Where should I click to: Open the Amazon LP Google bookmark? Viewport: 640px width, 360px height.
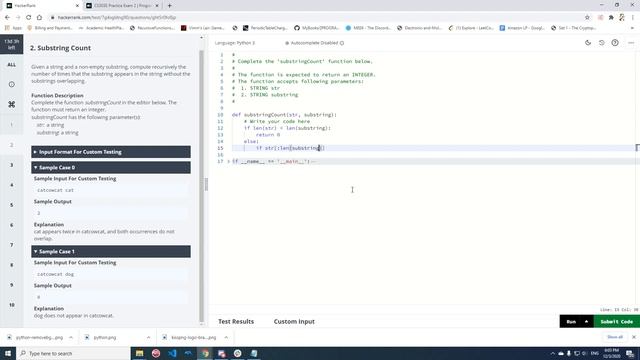pos(522,28)
